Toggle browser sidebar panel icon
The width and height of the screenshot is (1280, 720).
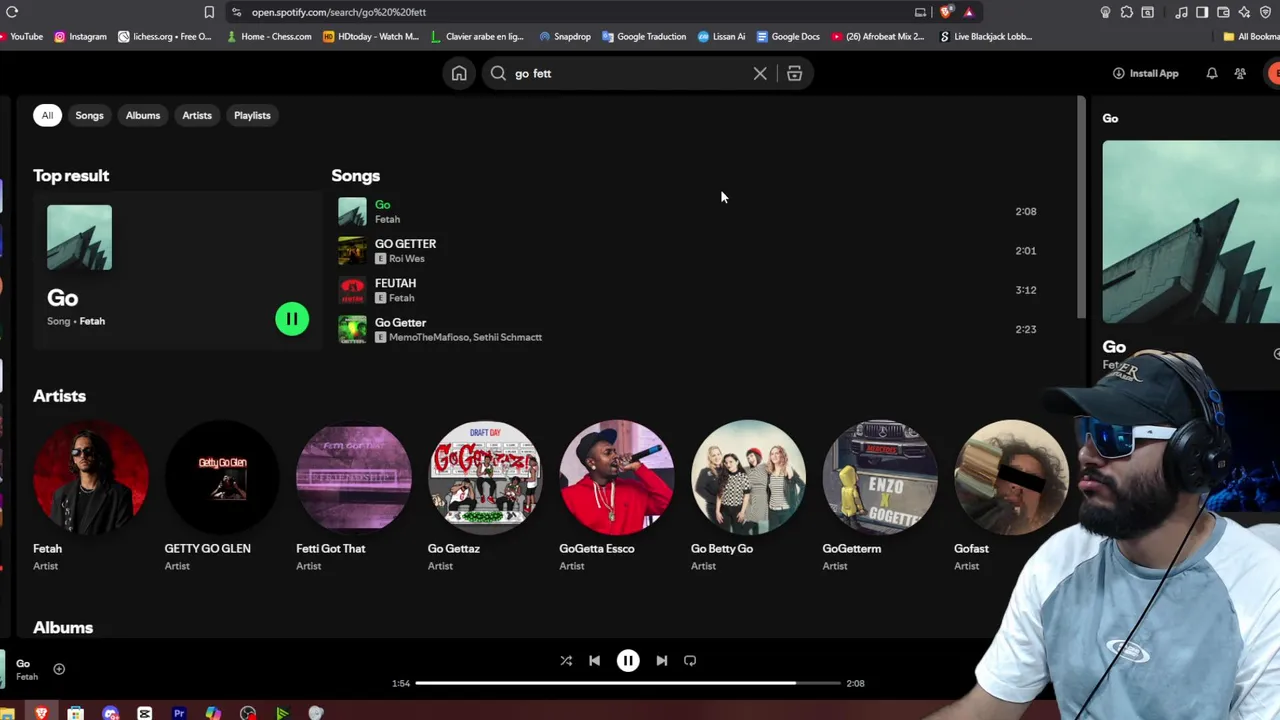1202,12
